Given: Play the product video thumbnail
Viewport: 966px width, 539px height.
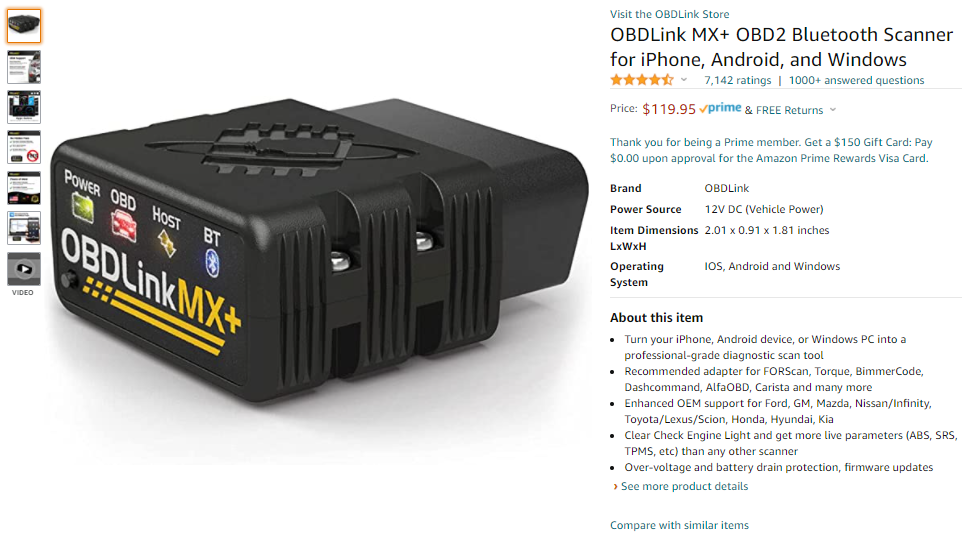Looking at the screenshot, I should tap(24, 269).
